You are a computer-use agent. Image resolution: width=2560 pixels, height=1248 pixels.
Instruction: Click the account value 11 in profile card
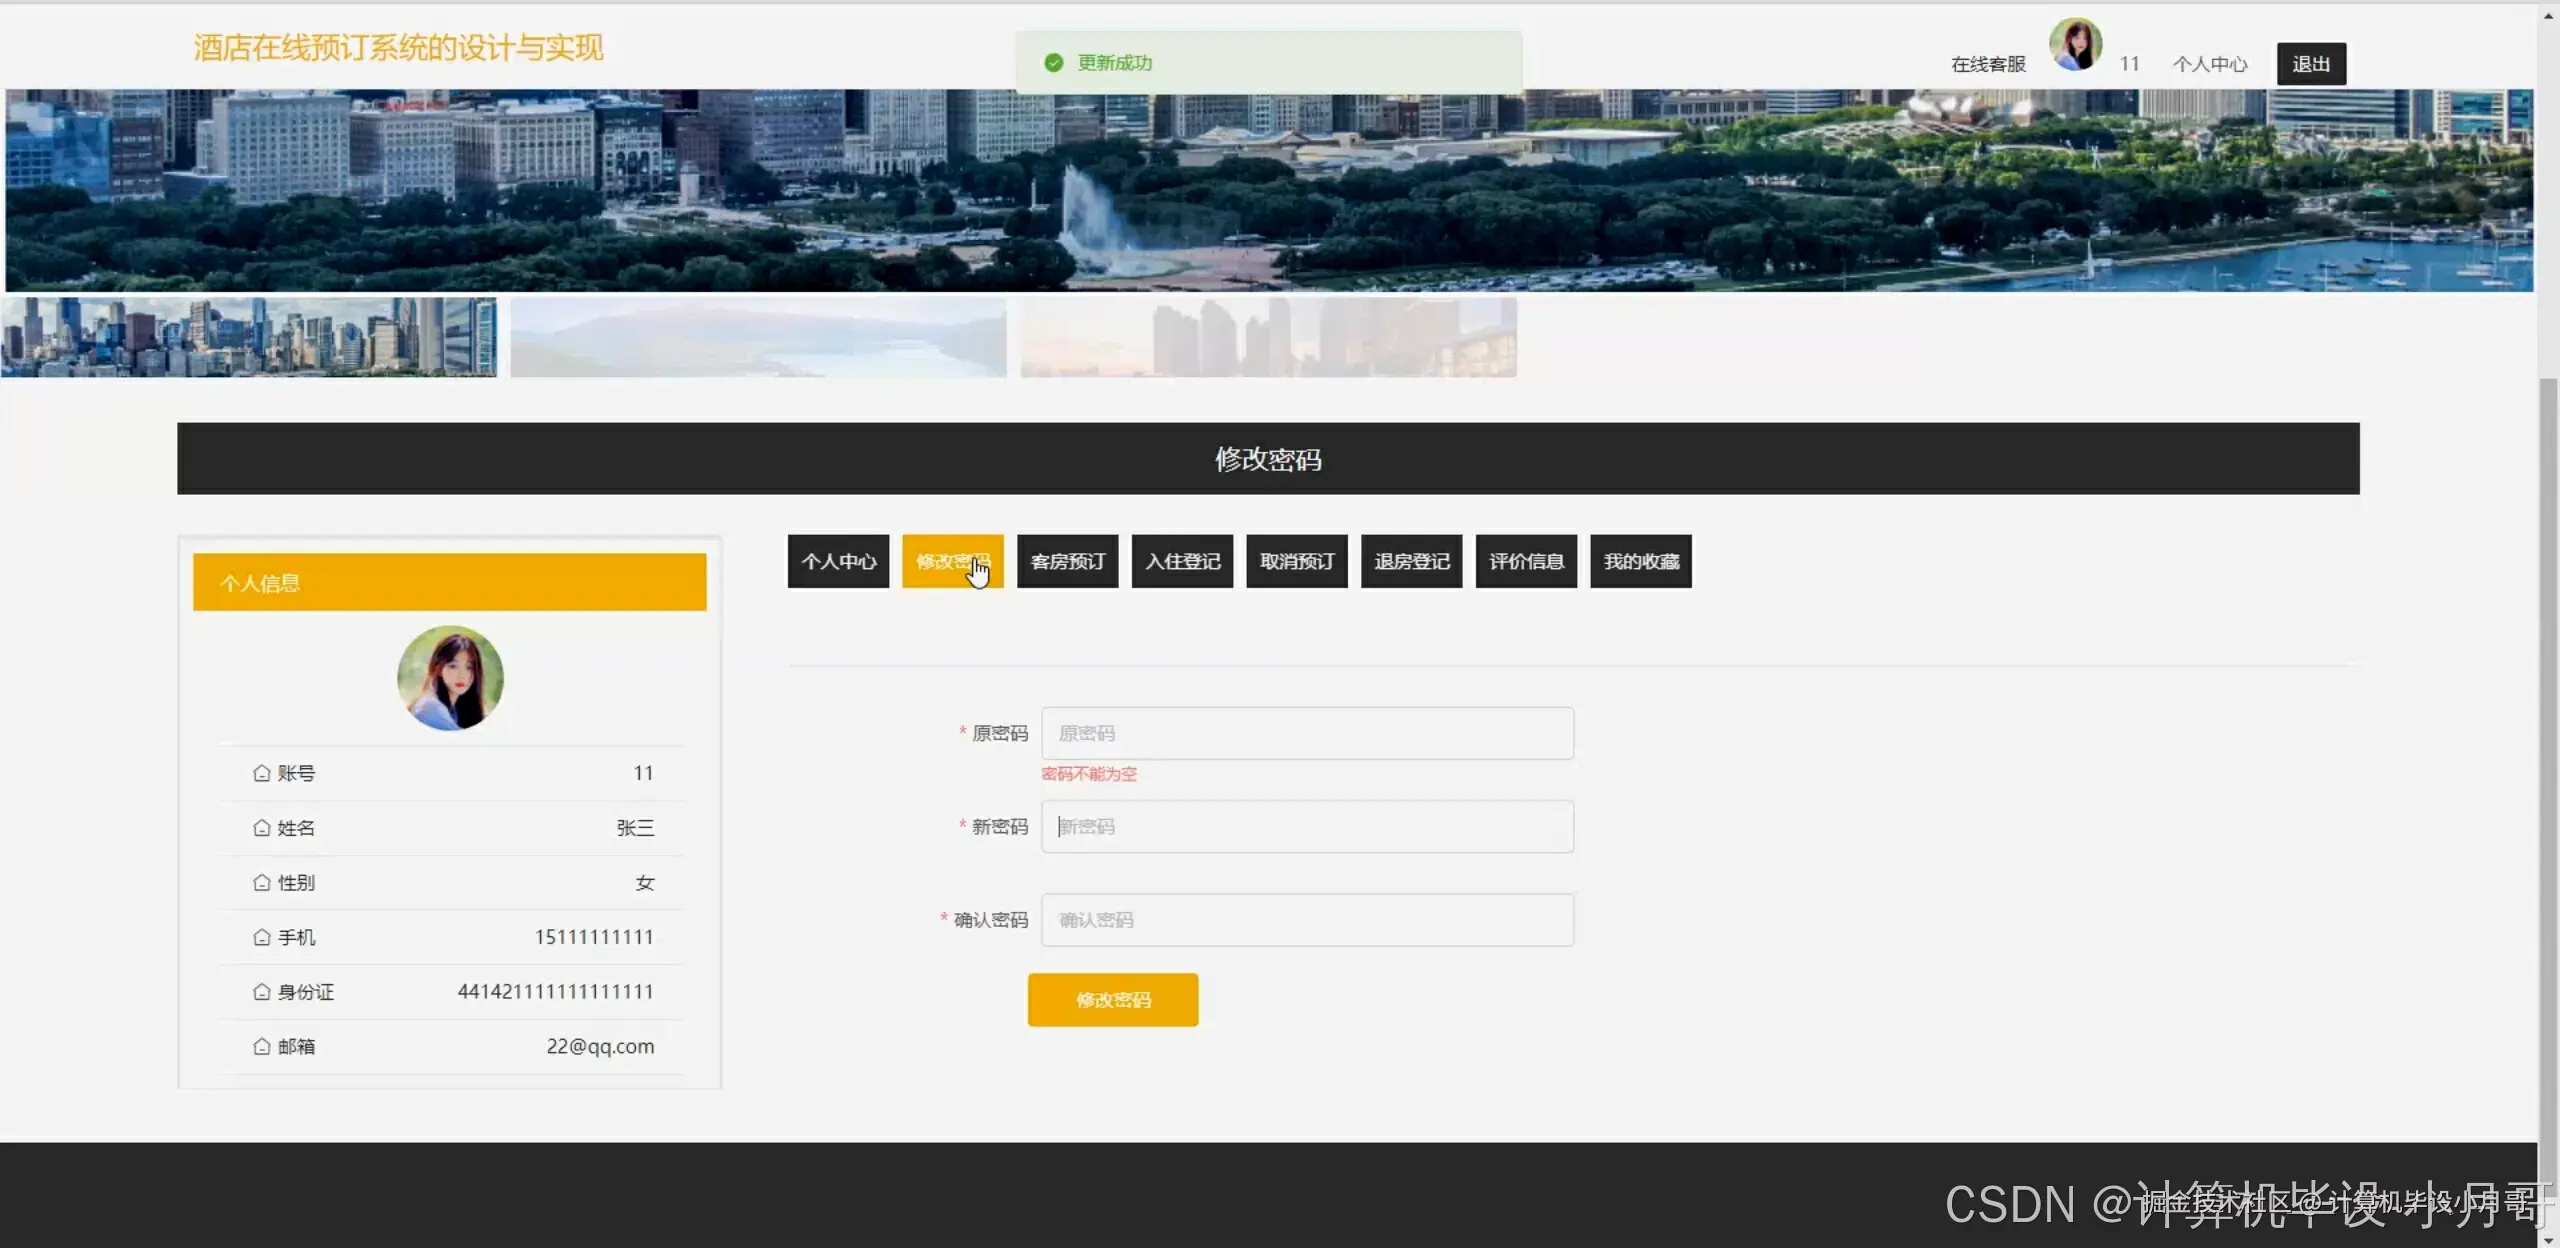click(x=643, y=773)
